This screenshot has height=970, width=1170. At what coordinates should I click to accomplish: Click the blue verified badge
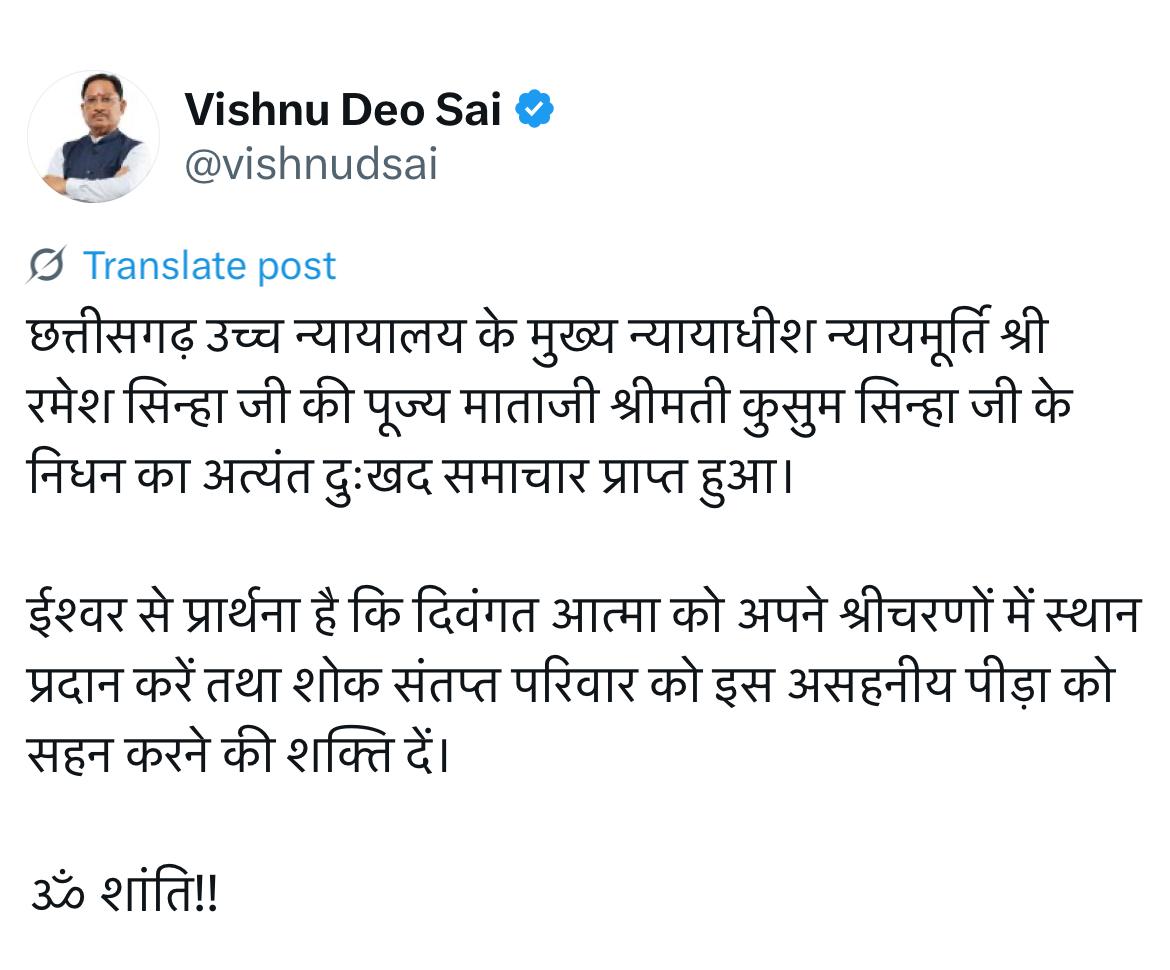pos(535,111)
